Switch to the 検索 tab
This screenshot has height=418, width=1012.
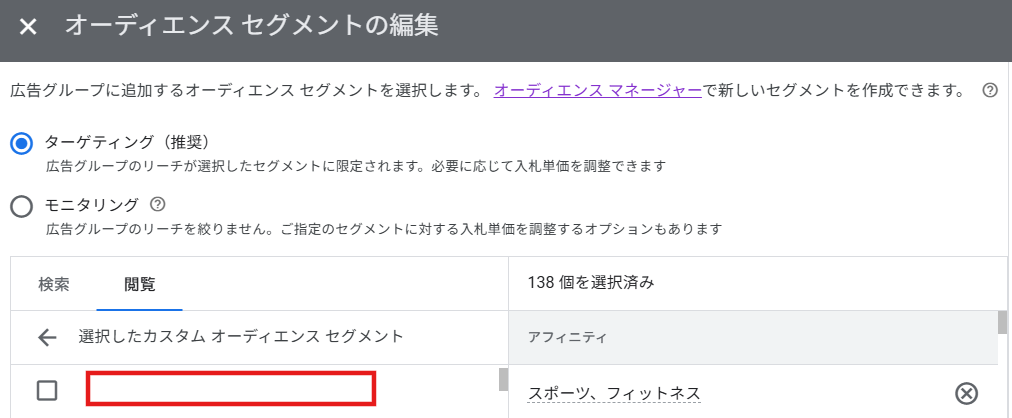(x=54, y=283)
